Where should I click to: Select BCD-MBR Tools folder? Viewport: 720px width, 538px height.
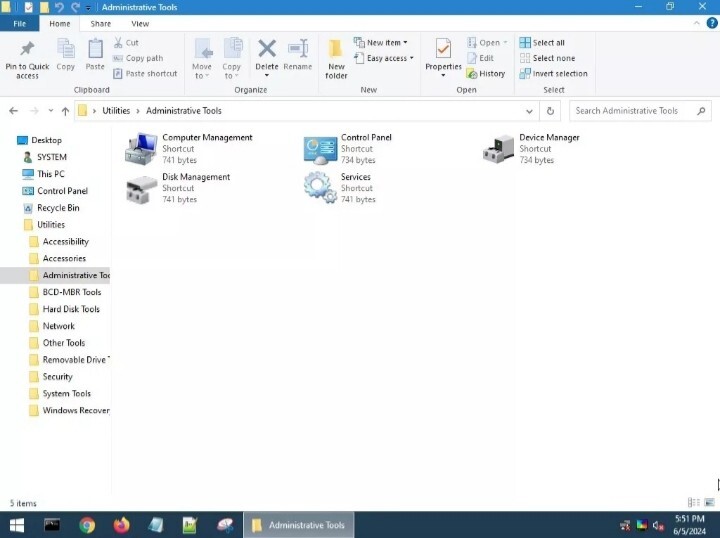pyautogui.click(x=65, y=292)
